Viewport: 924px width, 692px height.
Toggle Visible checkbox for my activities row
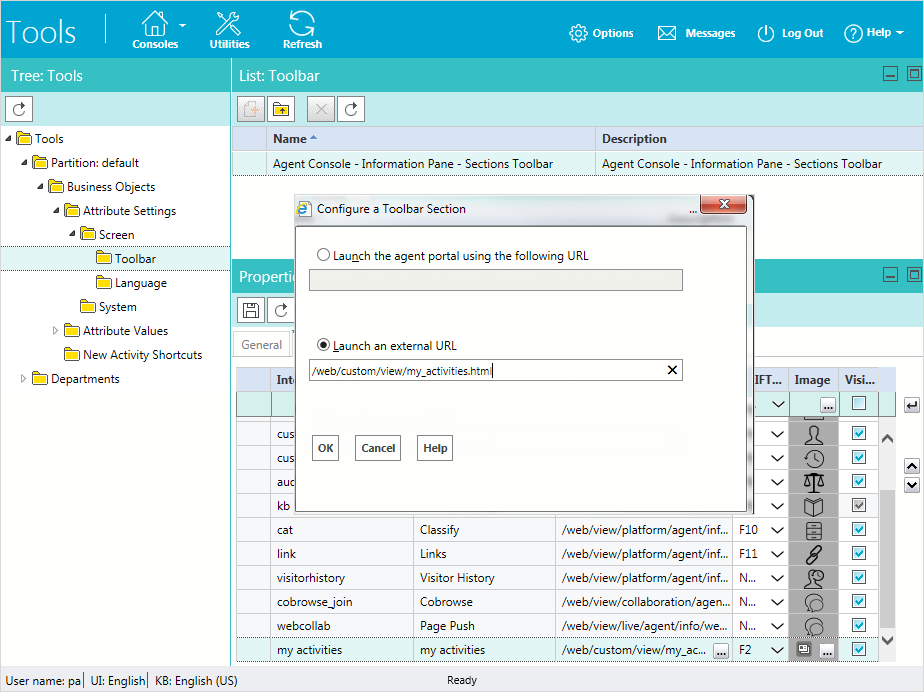(859, 650)
